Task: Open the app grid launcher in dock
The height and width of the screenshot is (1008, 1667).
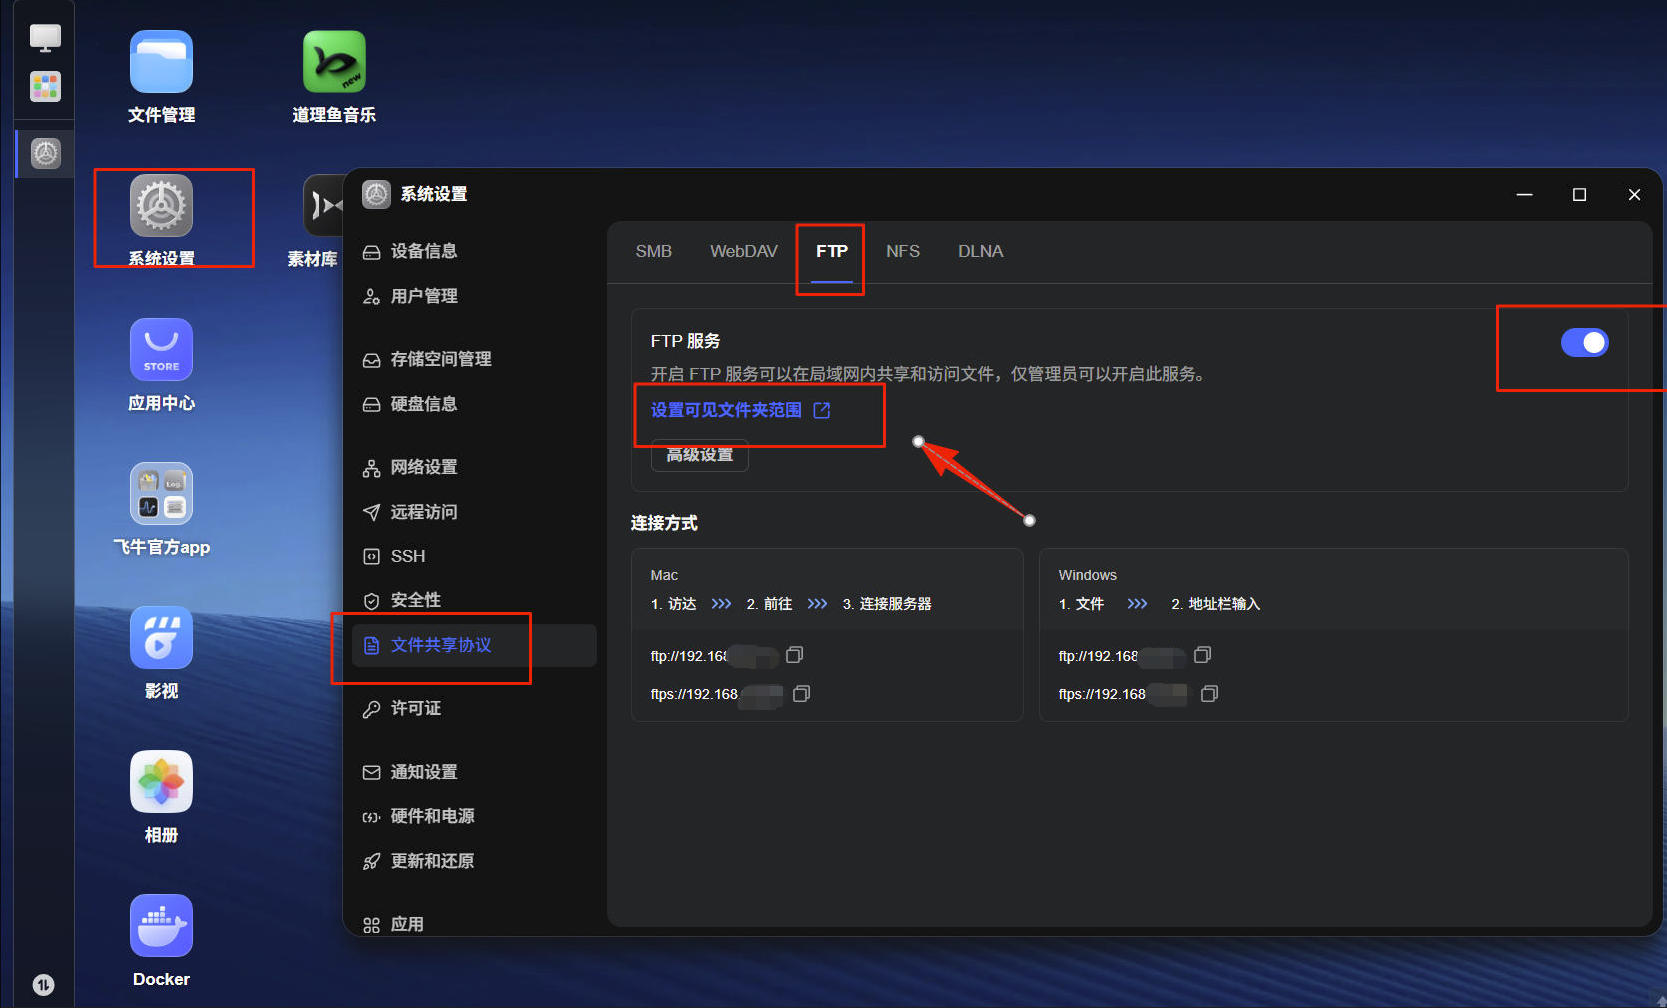Action: (x=45, y=87)
